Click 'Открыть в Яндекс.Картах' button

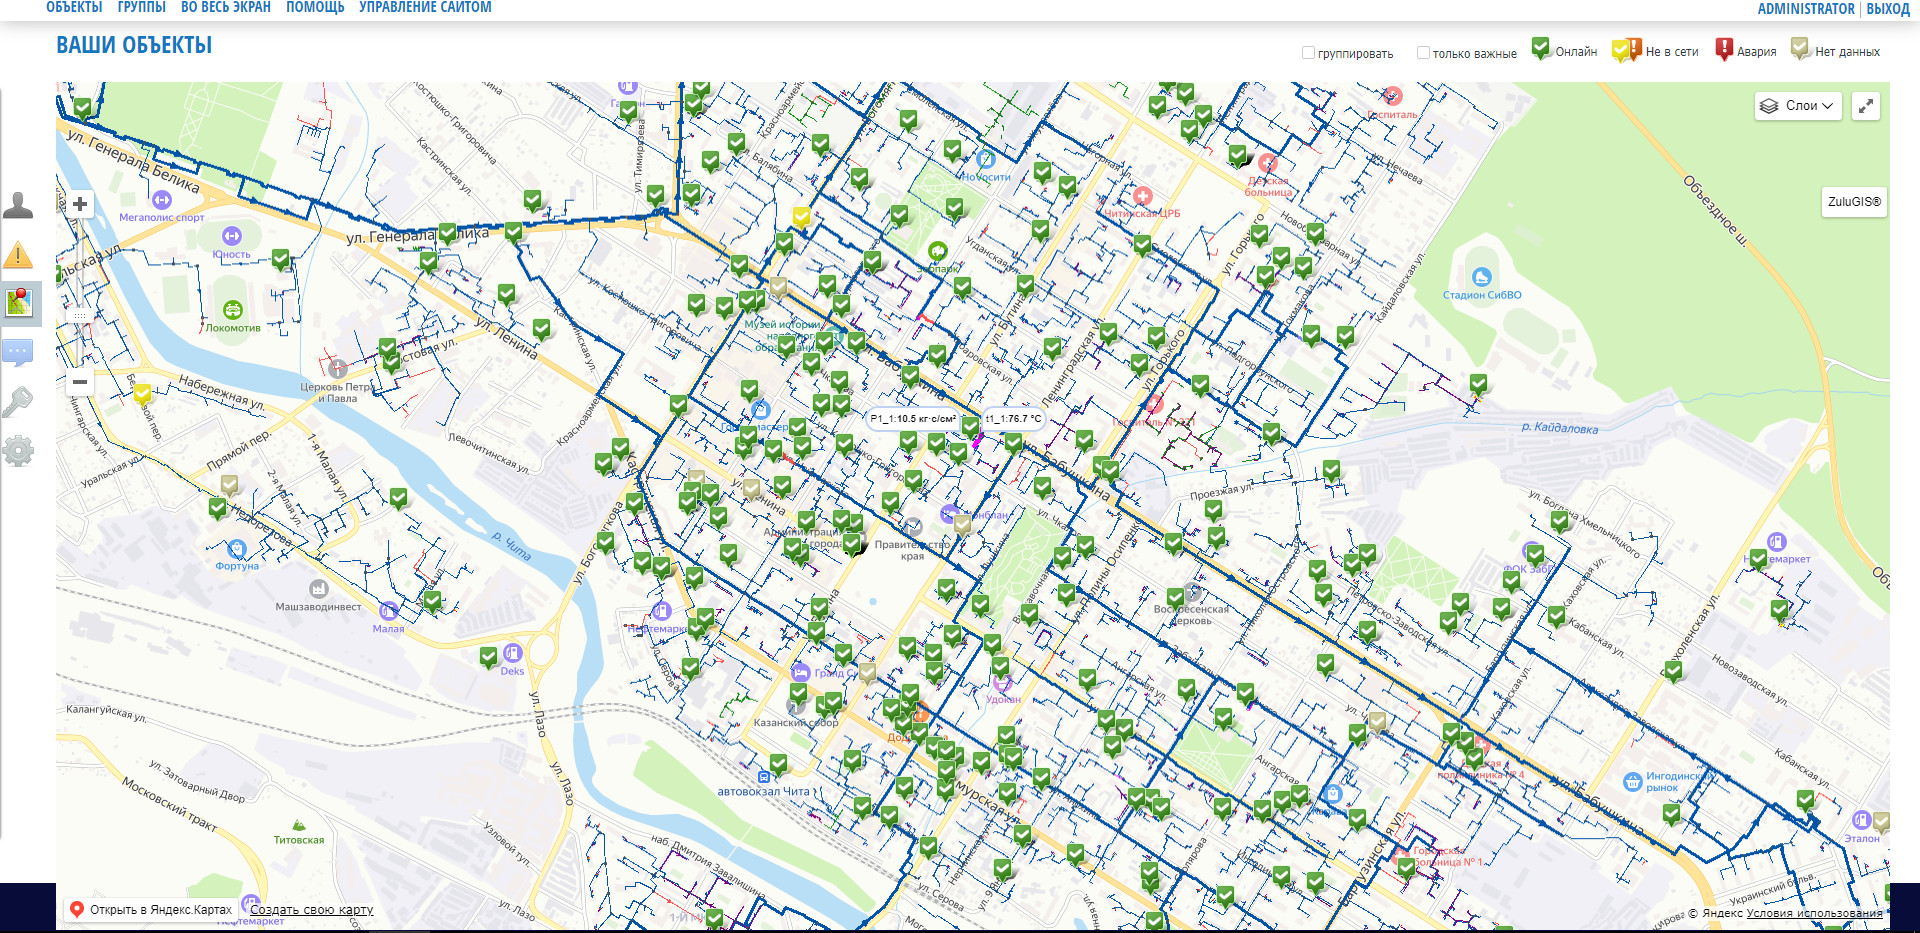point(150,910)
